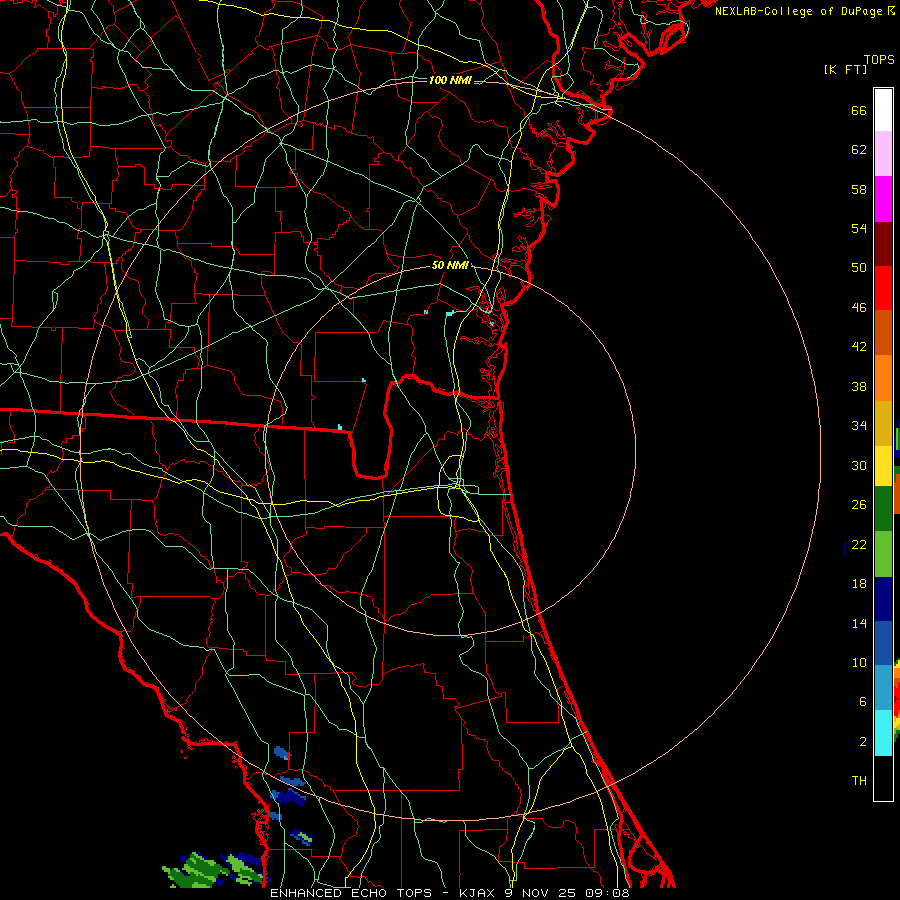
Task: Select the navy blue legend swatch
Action: [883, 599]
